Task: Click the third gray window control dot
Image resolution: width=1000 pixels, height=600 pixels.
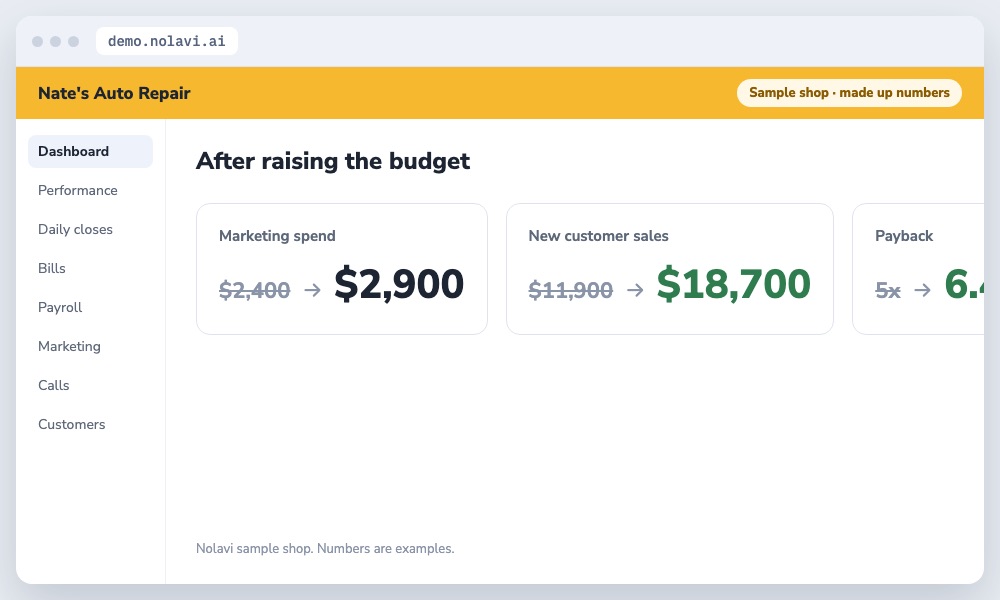Action: click(73, 41)
